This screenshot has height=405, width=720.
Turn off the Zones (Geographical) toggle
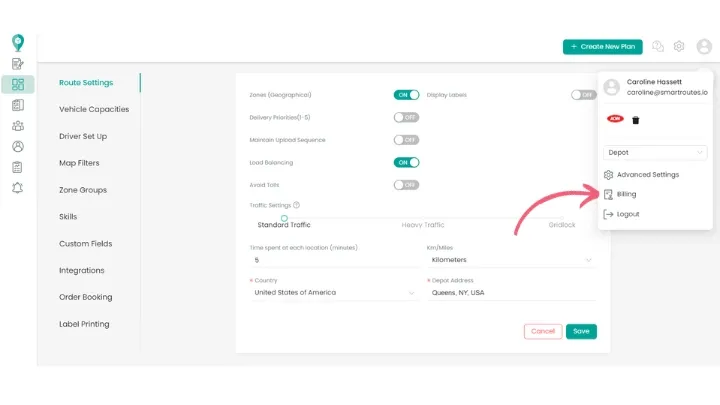[x=406, y=95]
